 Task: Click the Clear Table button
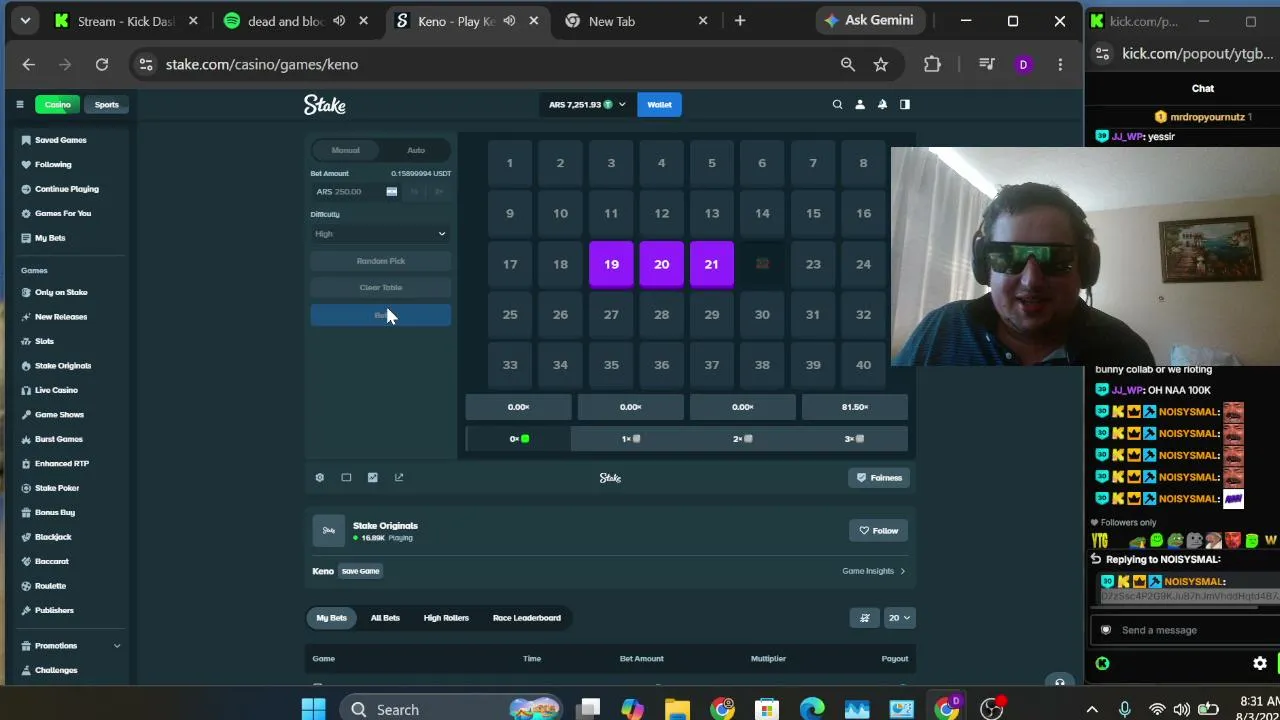(381, 288)
